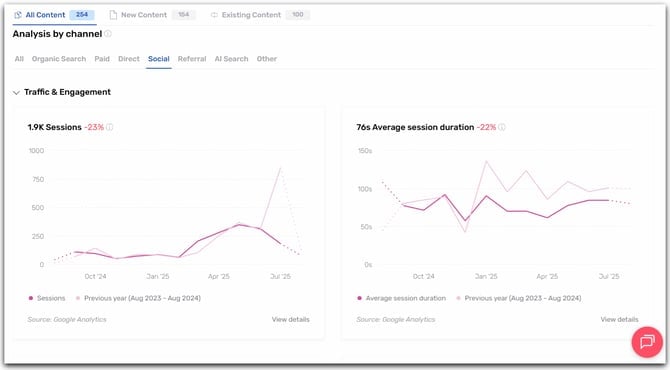Click the -22% duration change value
This screenshot has width=670, height=370.
(486, 127)
